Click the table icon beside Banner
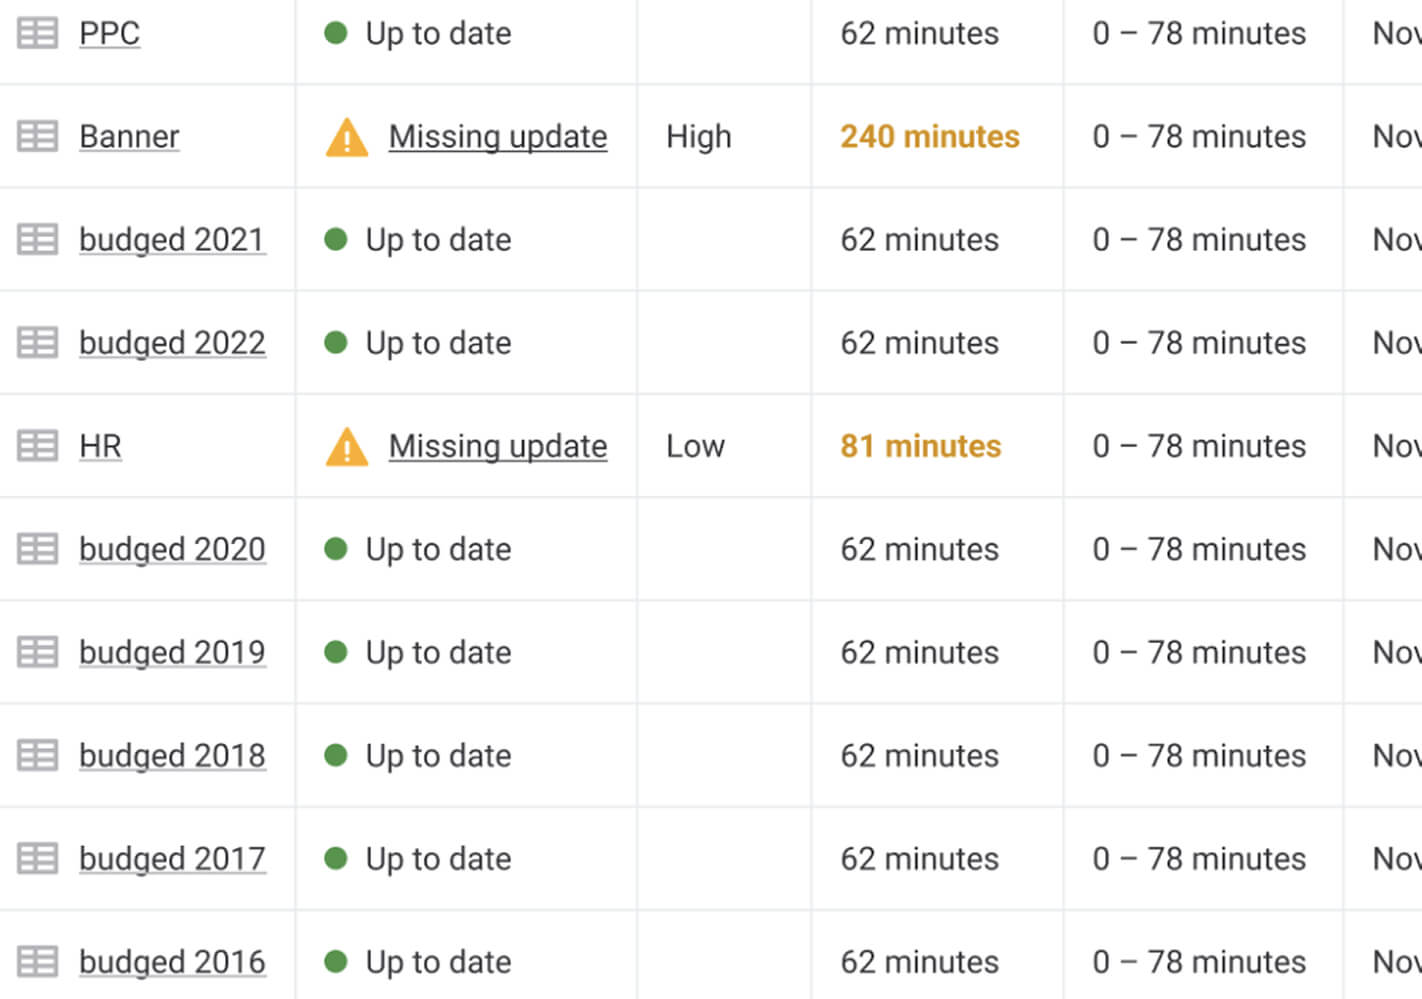Screen dimensions: 1422x999 38,136
